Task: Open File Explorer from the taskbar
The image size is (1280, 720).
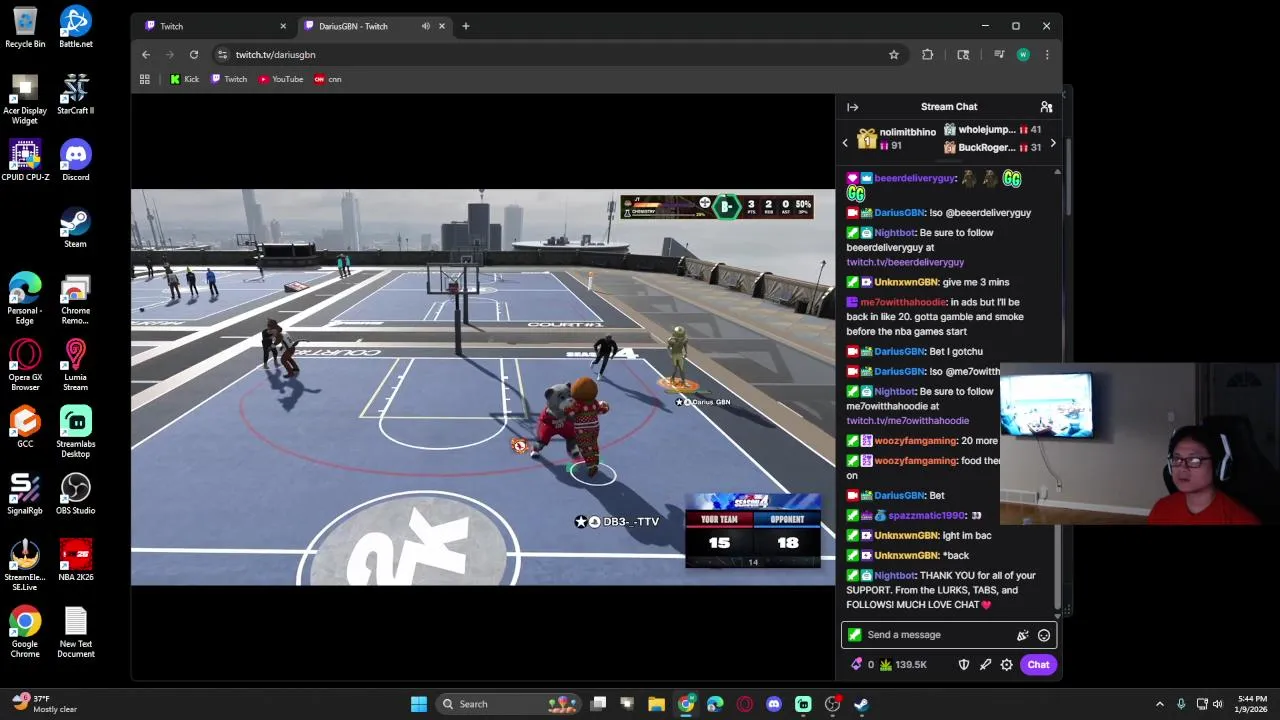Action: point(656,704)
